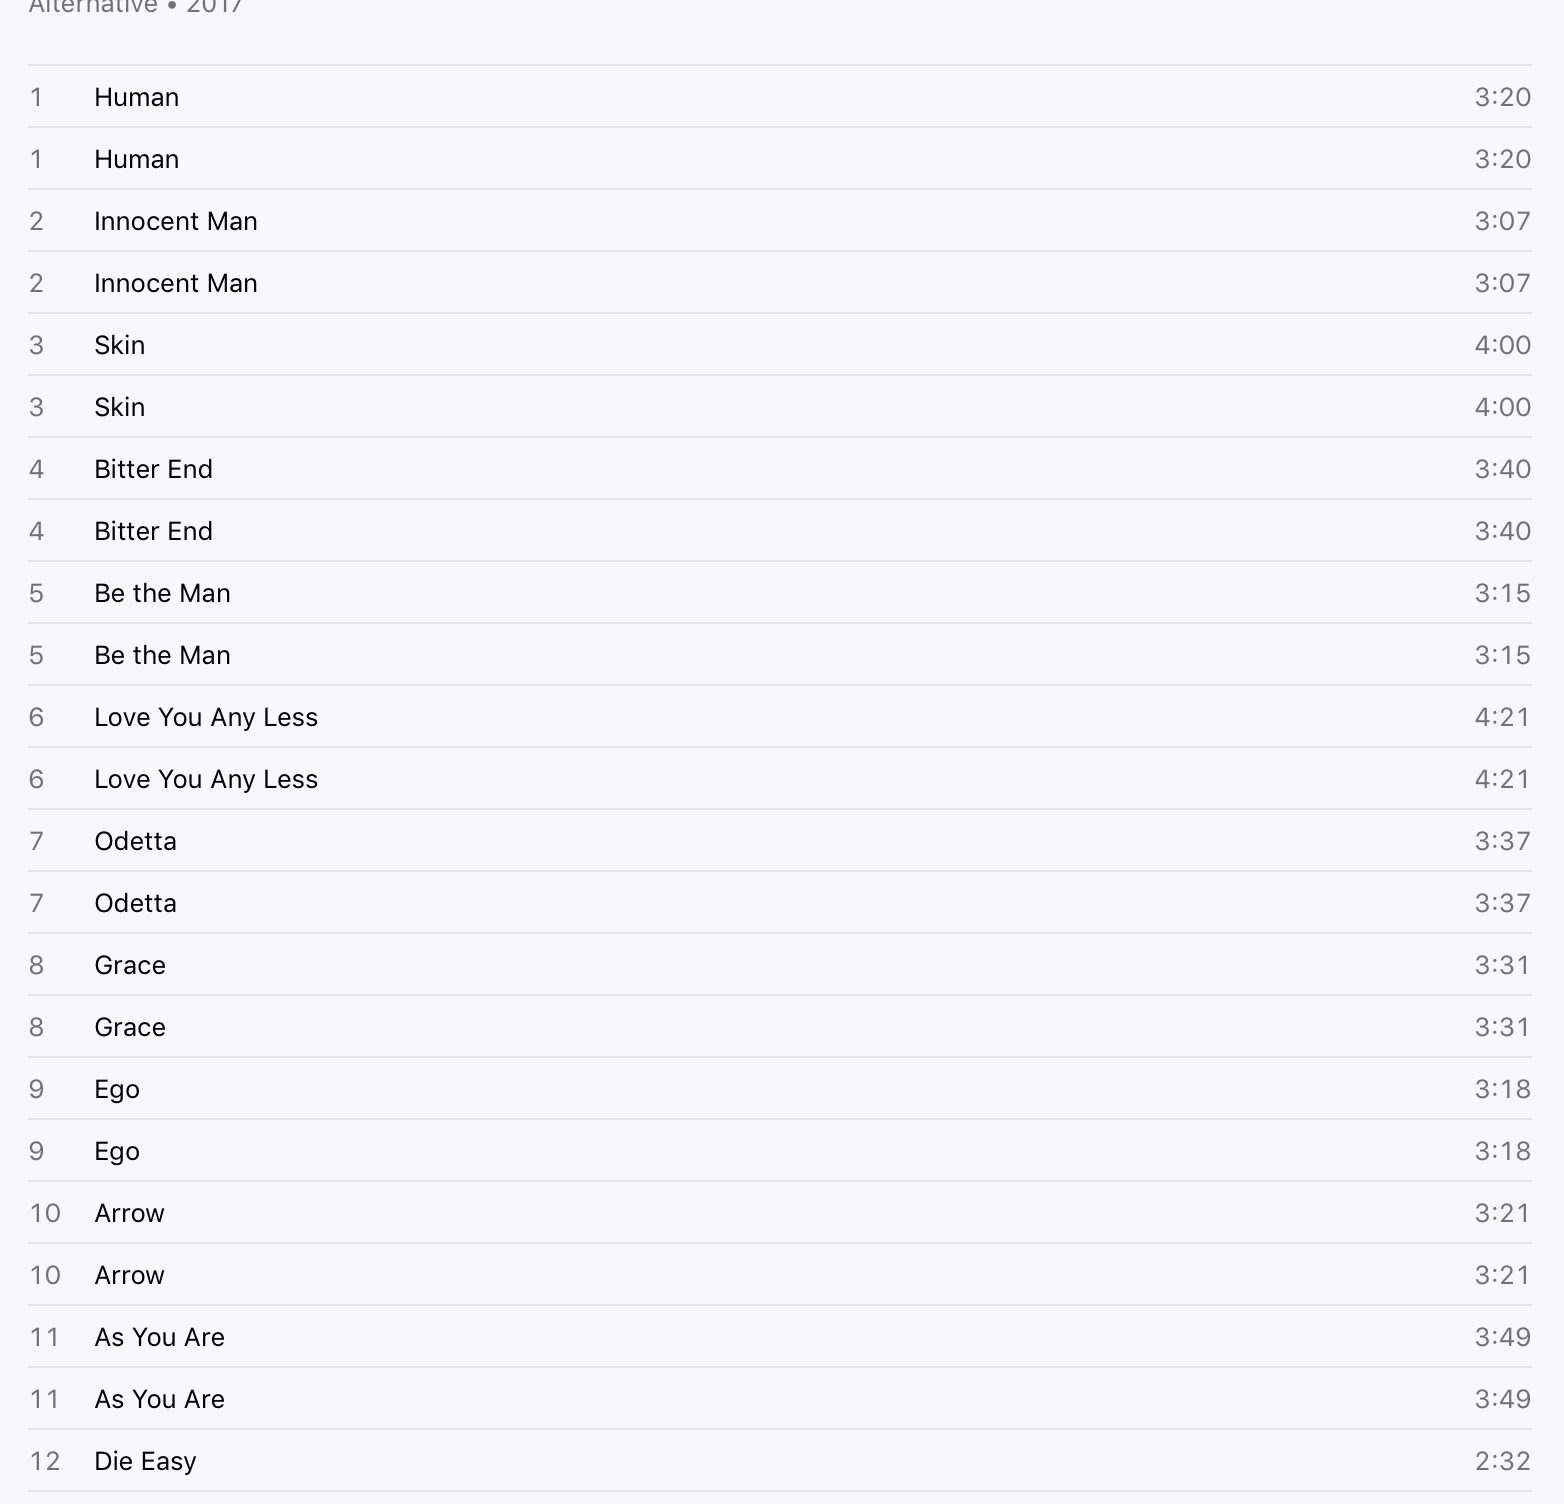Select the second Grace track row
Screen dimensions: 1564x1504
(780, 1026)
